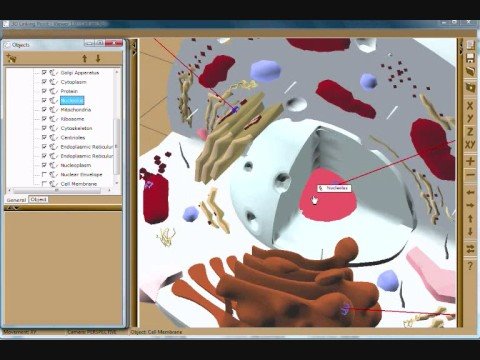This screenshot has height=360, width=480.
Task: Click the open folder icon
Action: pos(470,71)
